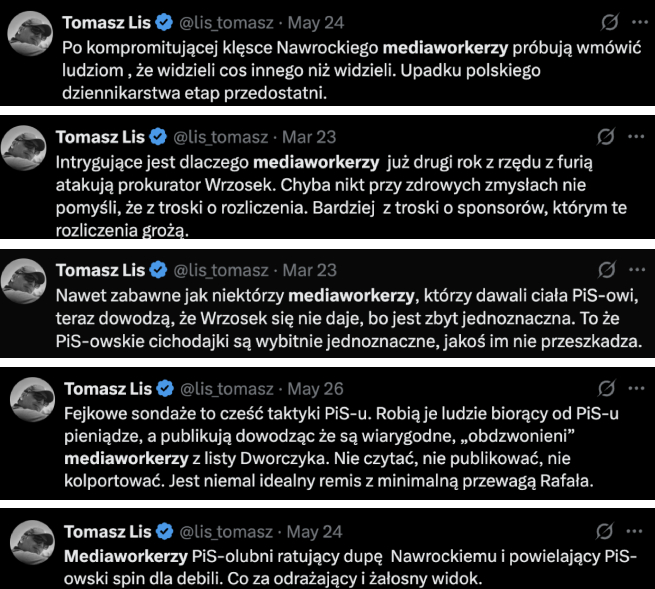This screenshot has height=589, width=655.
Task: Click the Mar 23 date on the prokurator Wrzosek tweet
Action: [309, 137]
